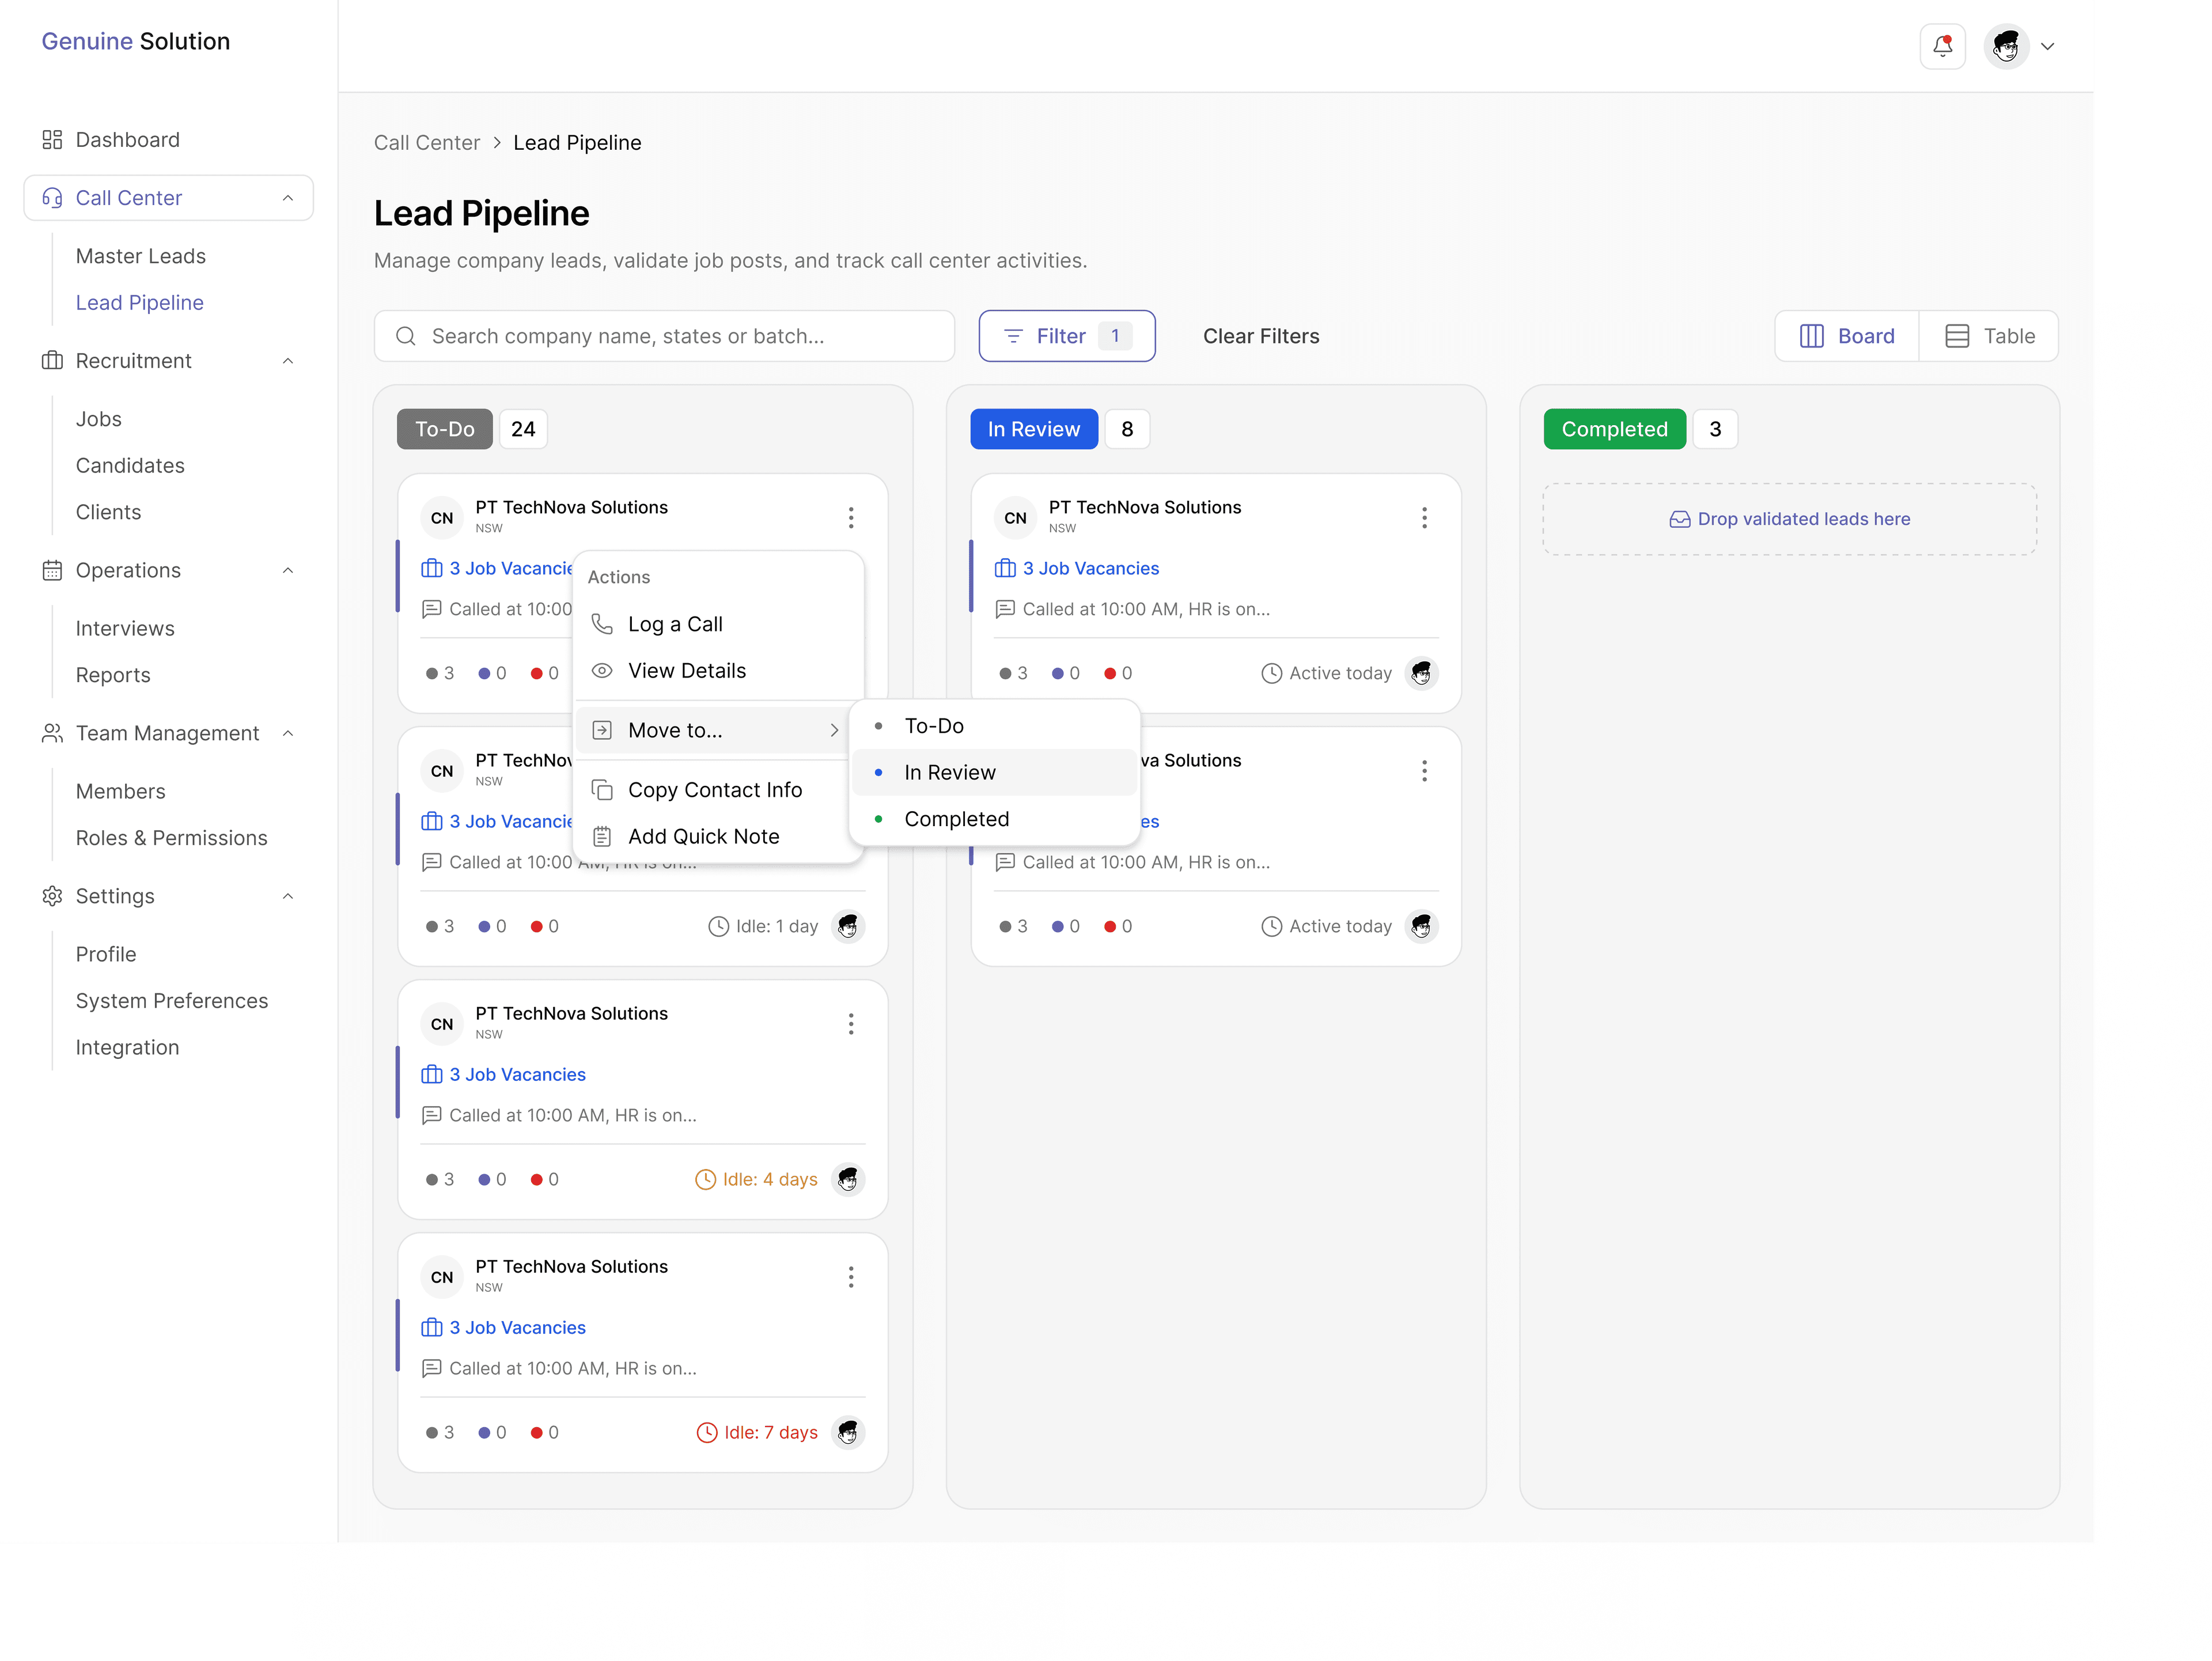
Task: Click Clear Filters
Action: (1261, 337)
